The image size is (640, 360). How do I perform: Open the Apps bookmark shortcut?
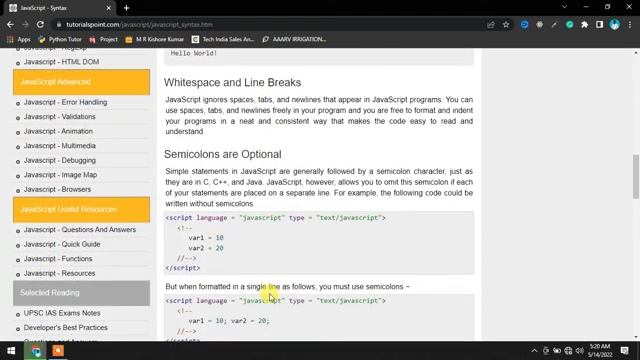tap(19, 39)
